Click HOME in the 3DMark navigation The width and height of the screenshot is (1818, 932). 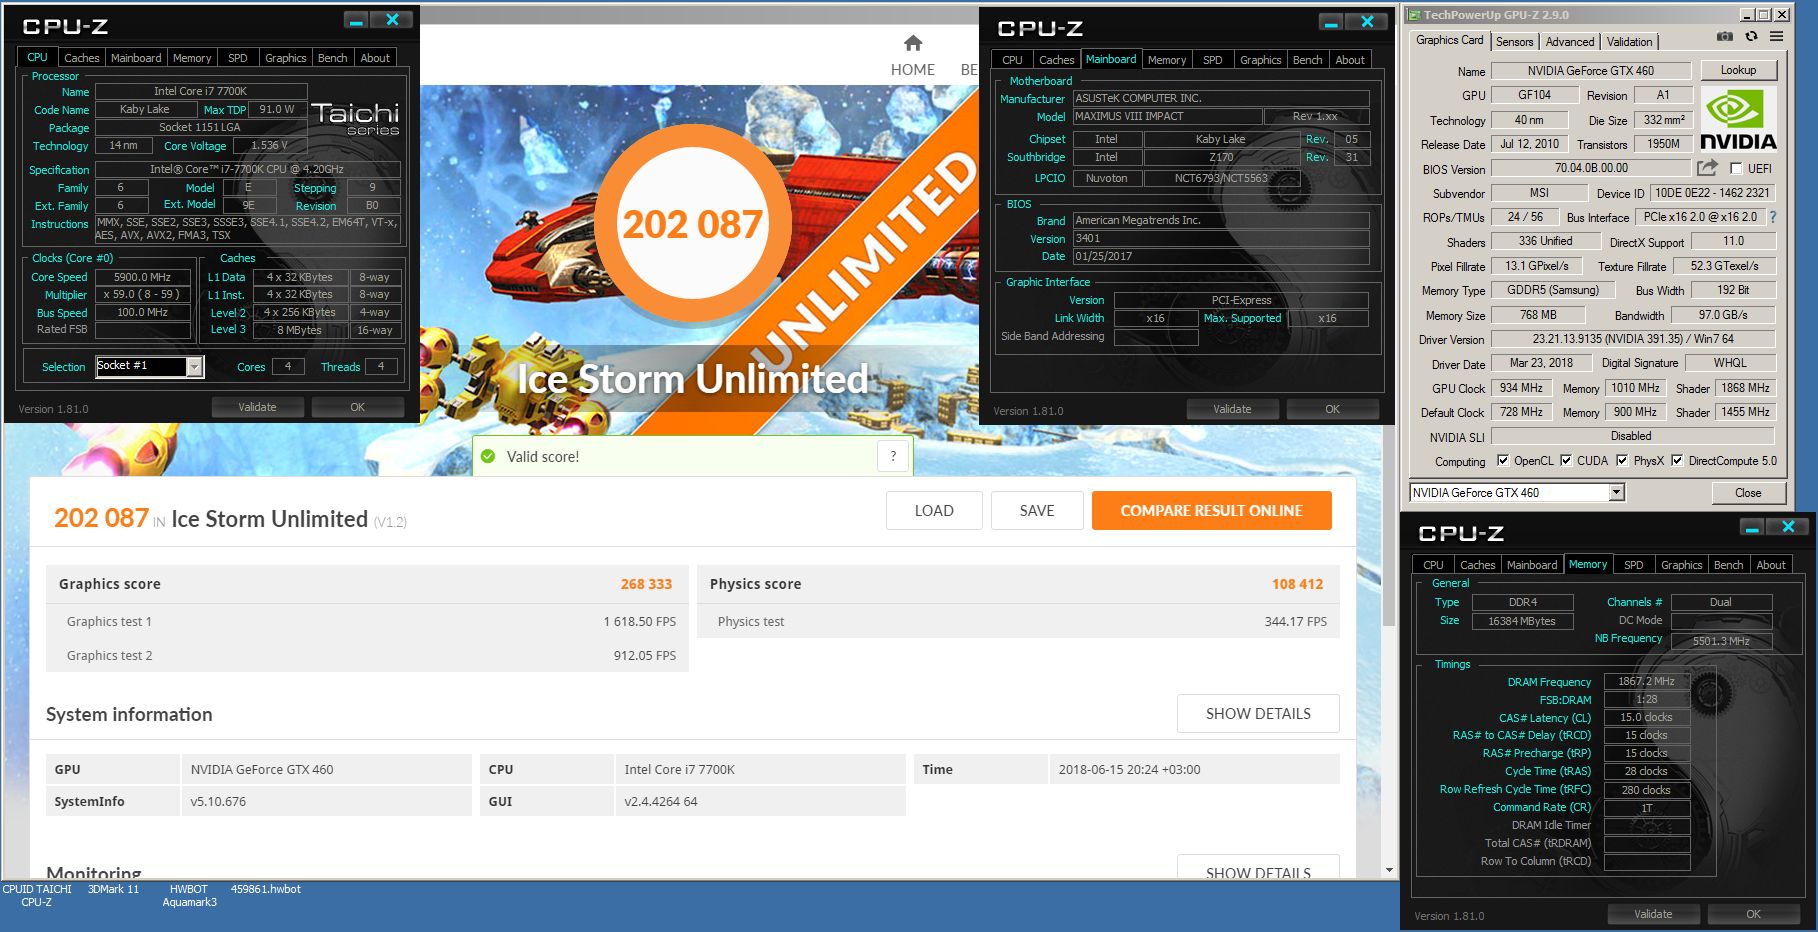point(913,70)
